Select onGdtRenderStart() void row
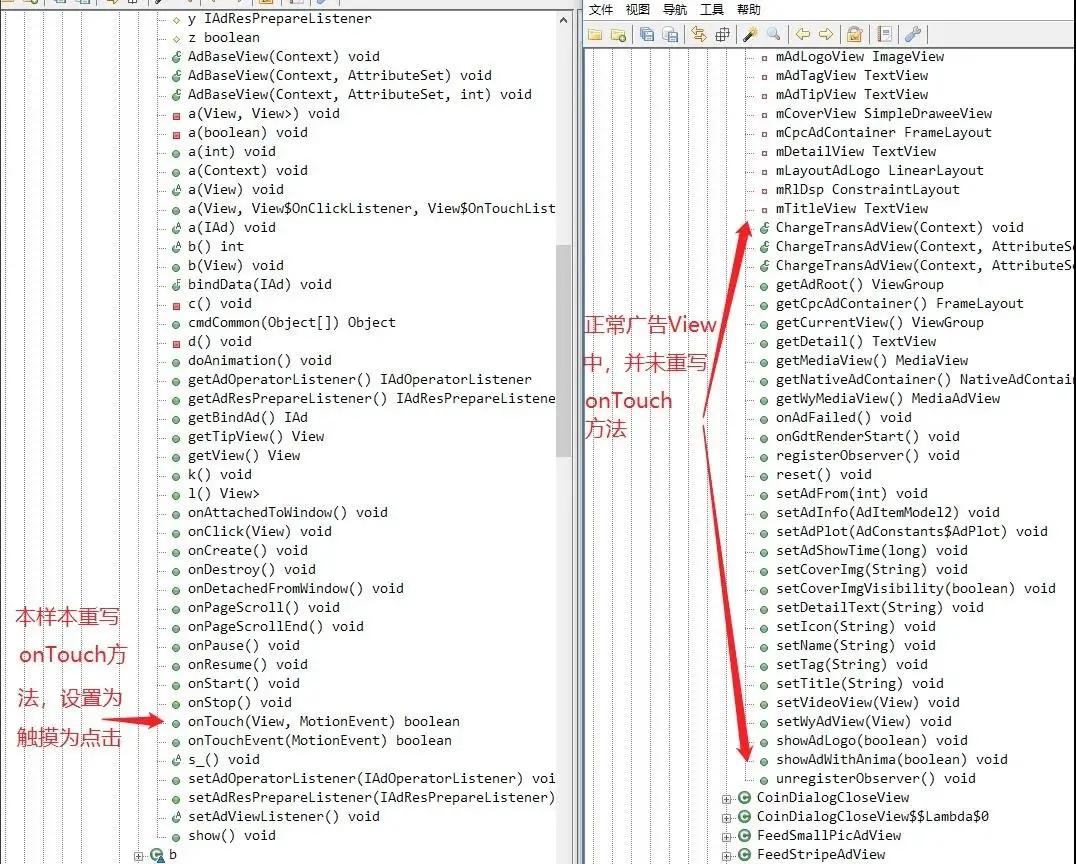Viewport: 1076px width, 864px height. (x=867, y=436)
